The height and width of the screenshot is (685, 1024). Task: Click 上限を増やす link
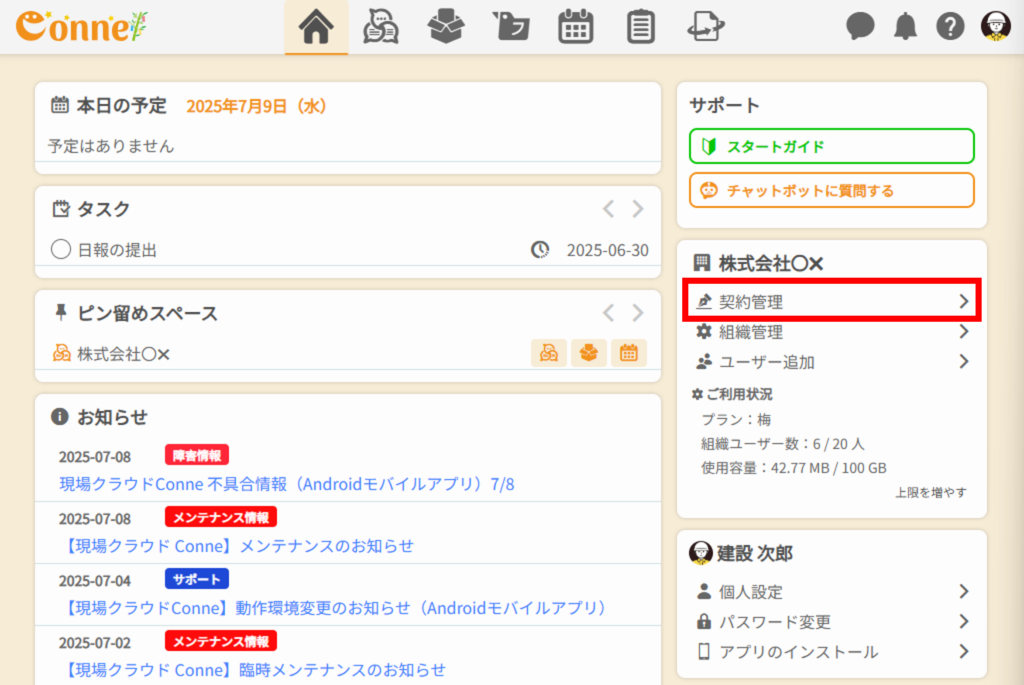pyautogui.click(x=930, y=492)
